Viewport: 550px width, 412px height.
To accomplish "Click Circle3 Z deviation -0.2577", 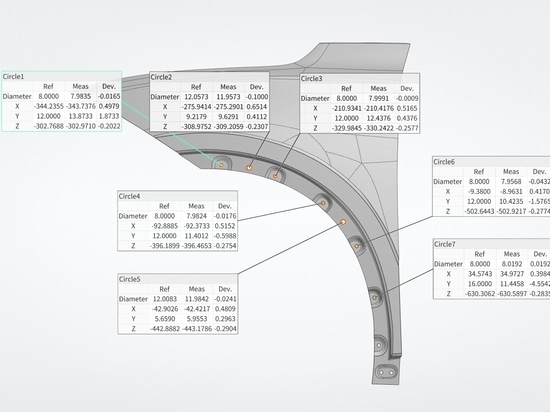I will point(407,128).
